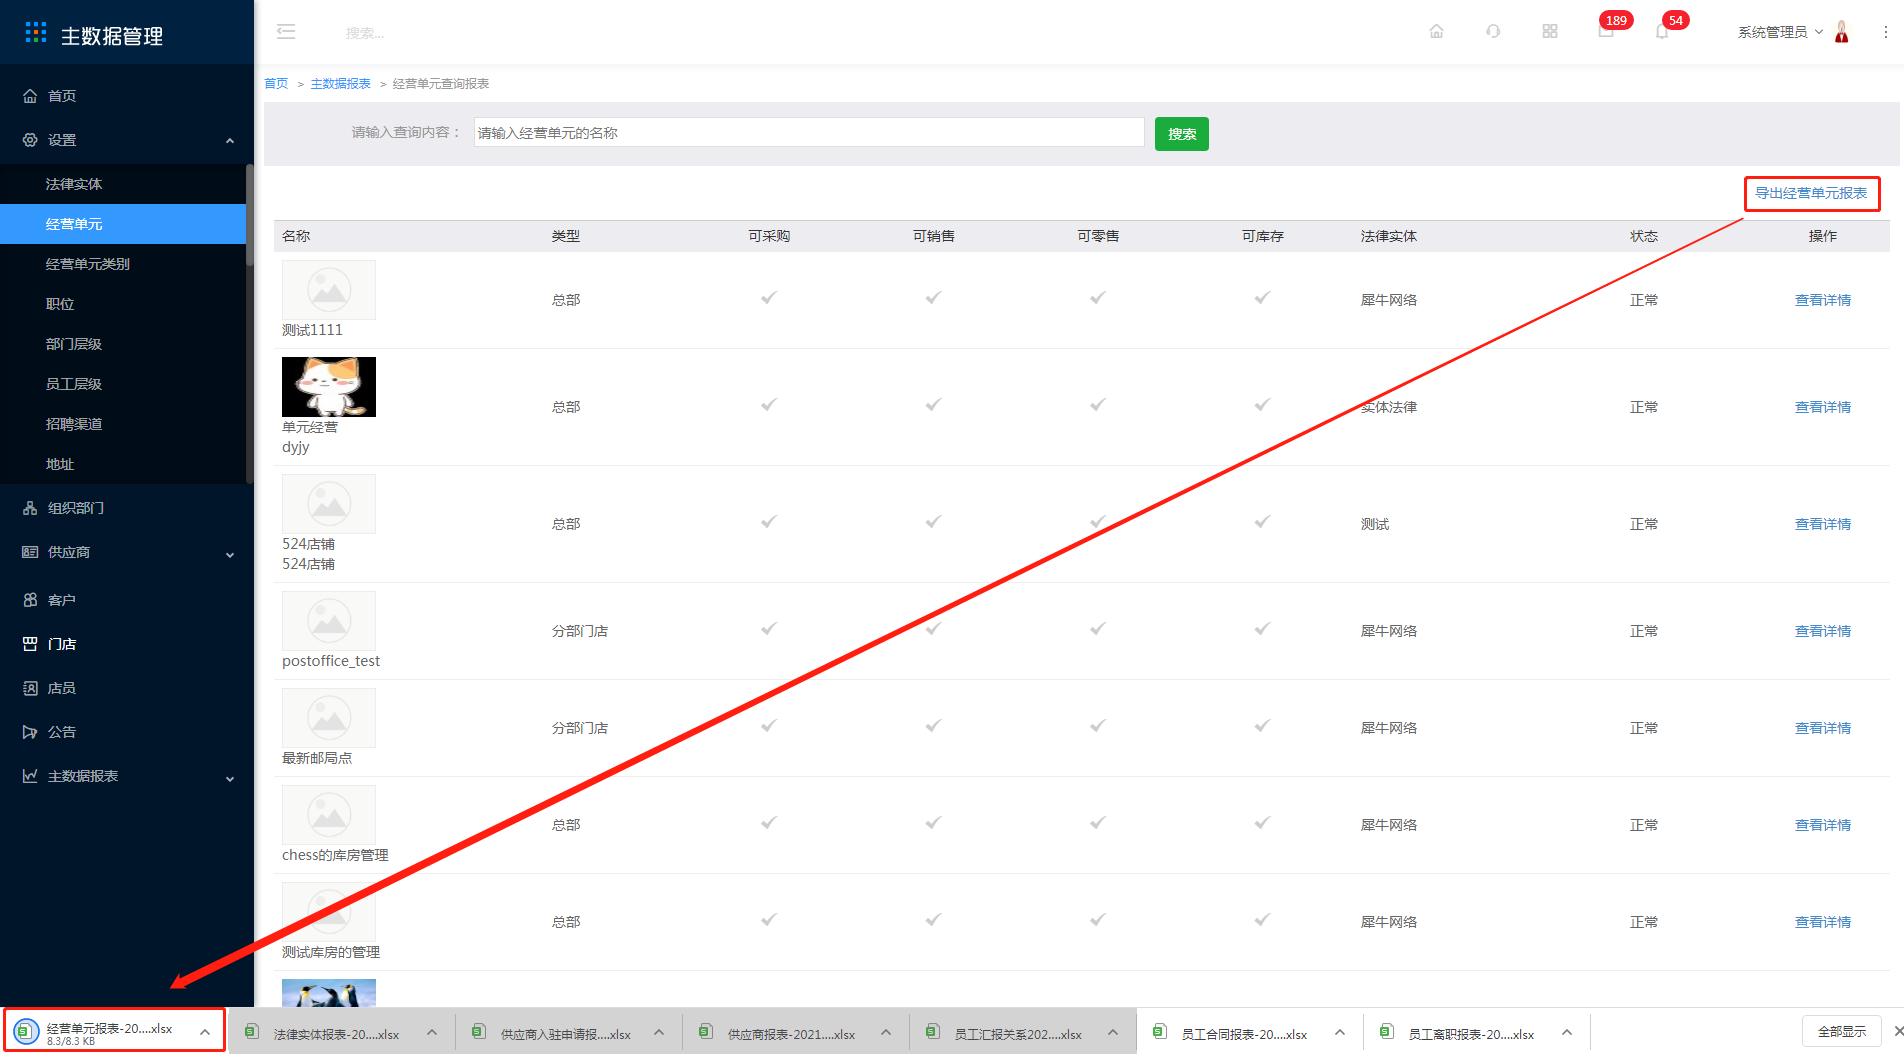Click 查看详情 for 最新邮局点 row
This screenshot has width=1904, height=1054.
tap(1822, 728)
